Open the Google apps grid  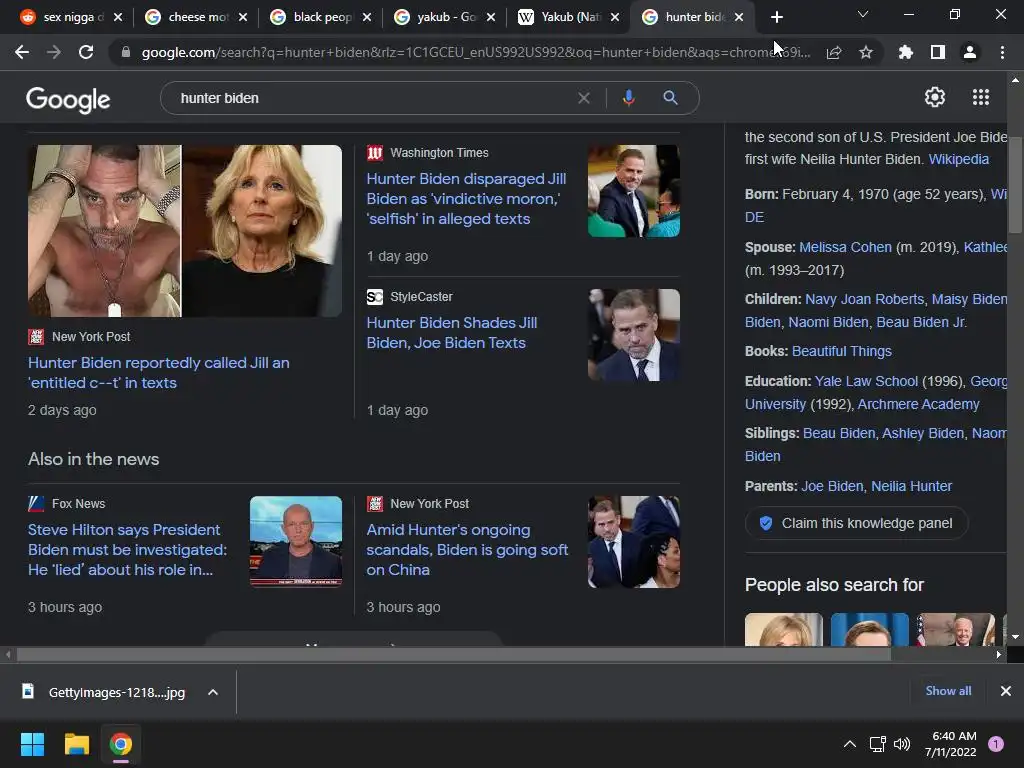click(981, 97)
